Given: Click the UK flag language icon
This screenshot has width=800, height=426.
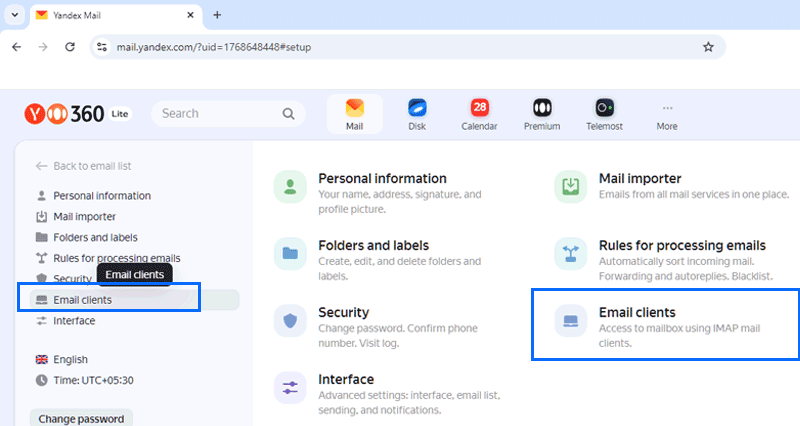Looking at the screenshot, I should click(41, 360).
